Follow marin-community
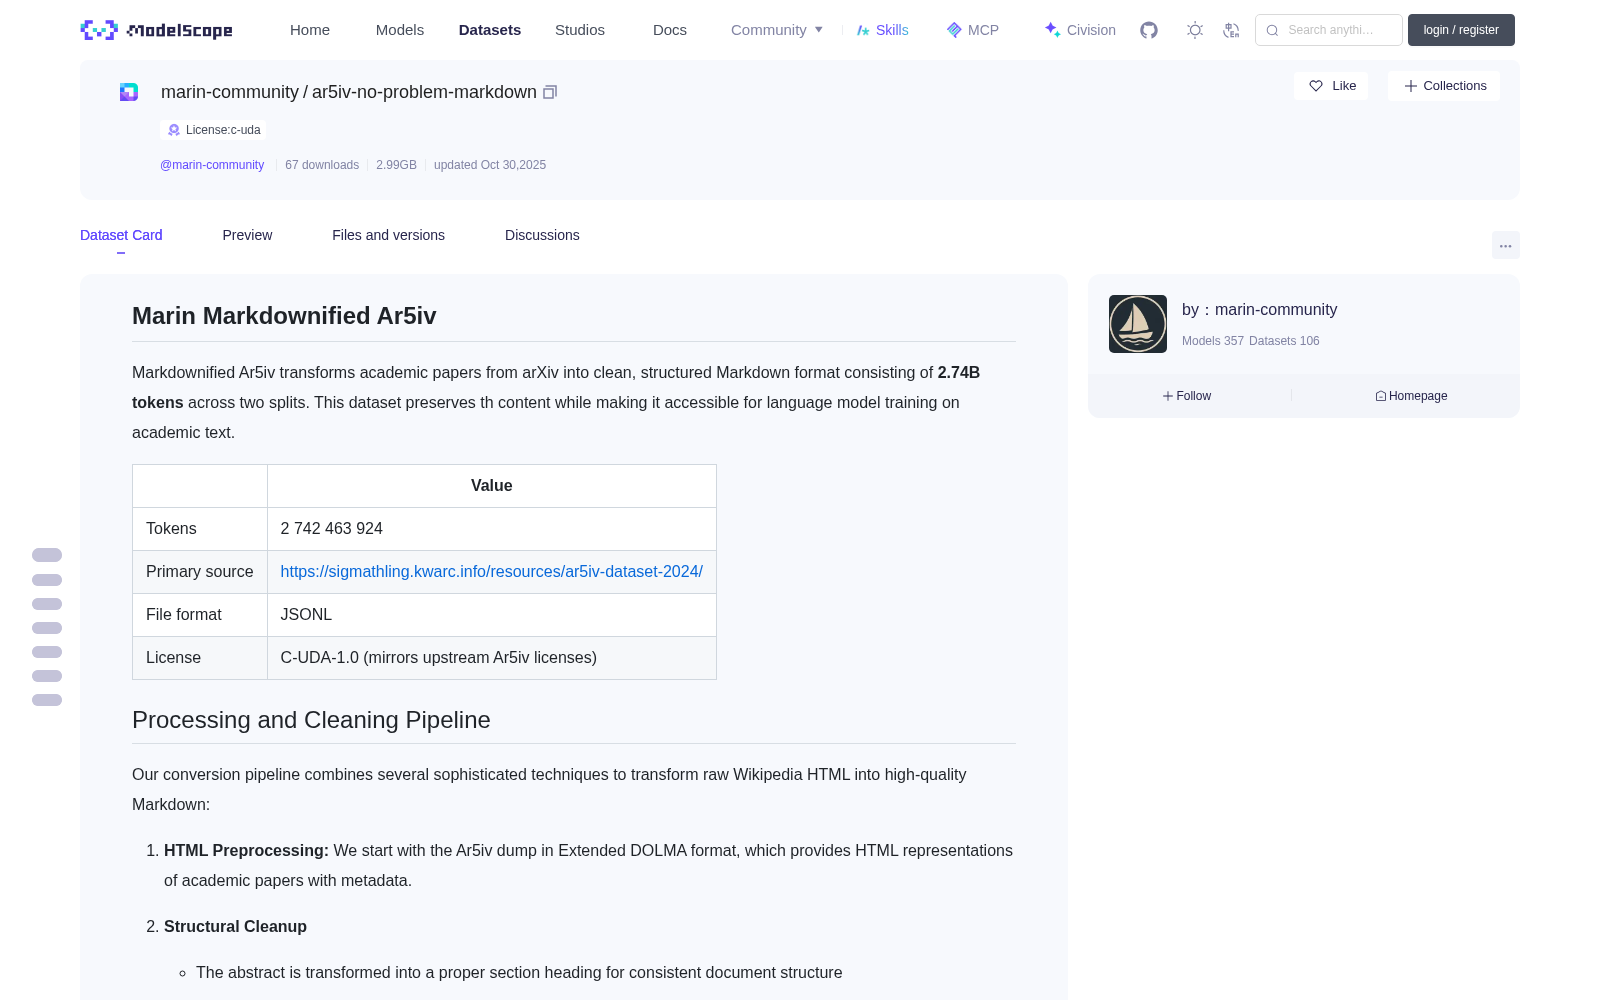1600x1000 pixels. tap(1187, 396)
